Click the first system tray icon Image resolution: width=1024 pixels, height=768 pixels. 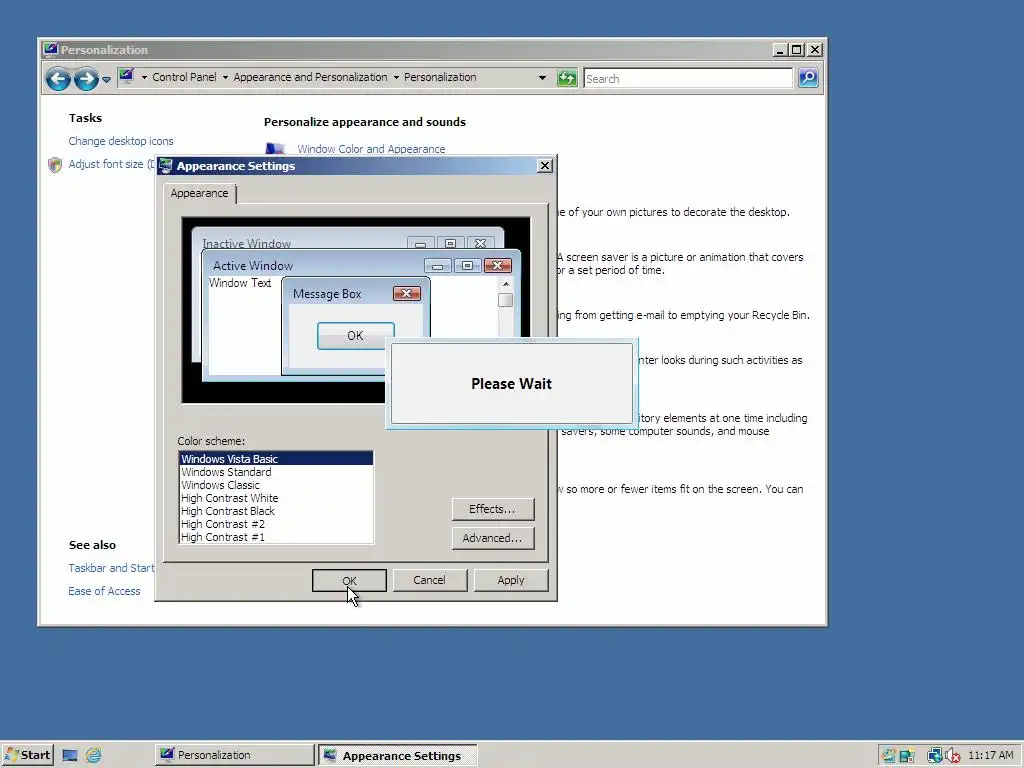pyautogui.click(x=888, y=756)
